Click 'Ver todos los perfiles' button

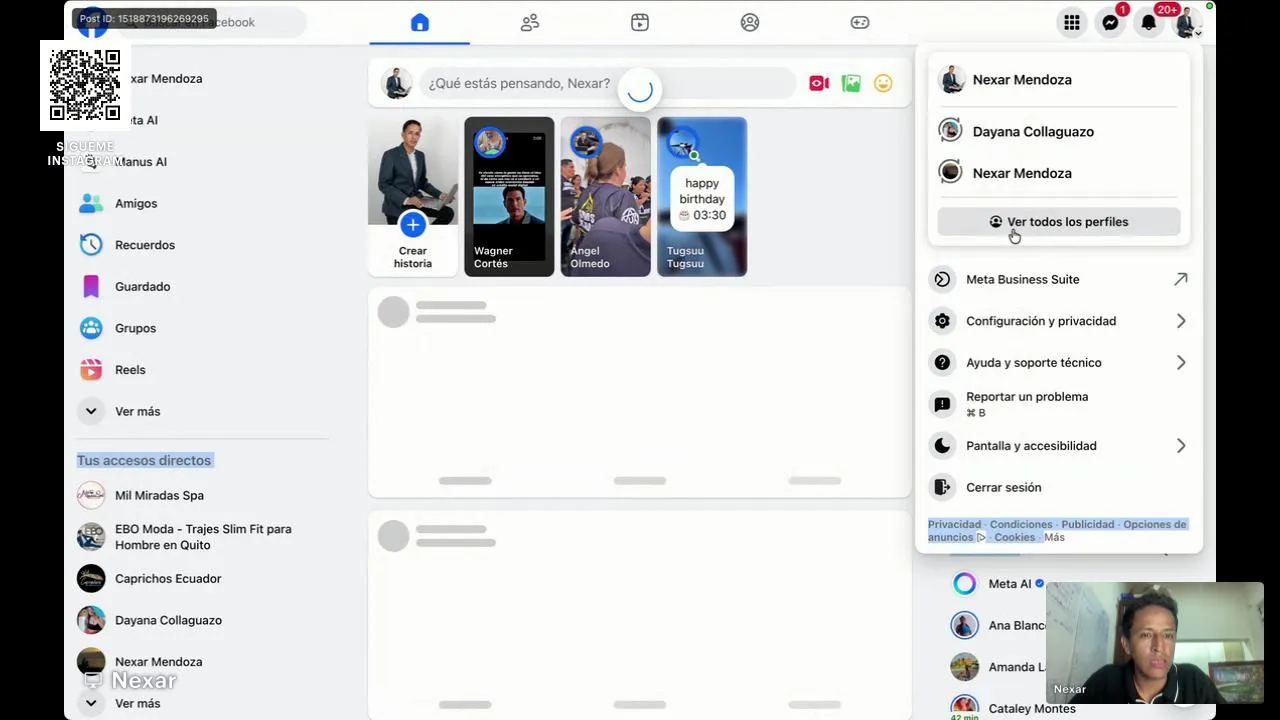pos(1059,222)
